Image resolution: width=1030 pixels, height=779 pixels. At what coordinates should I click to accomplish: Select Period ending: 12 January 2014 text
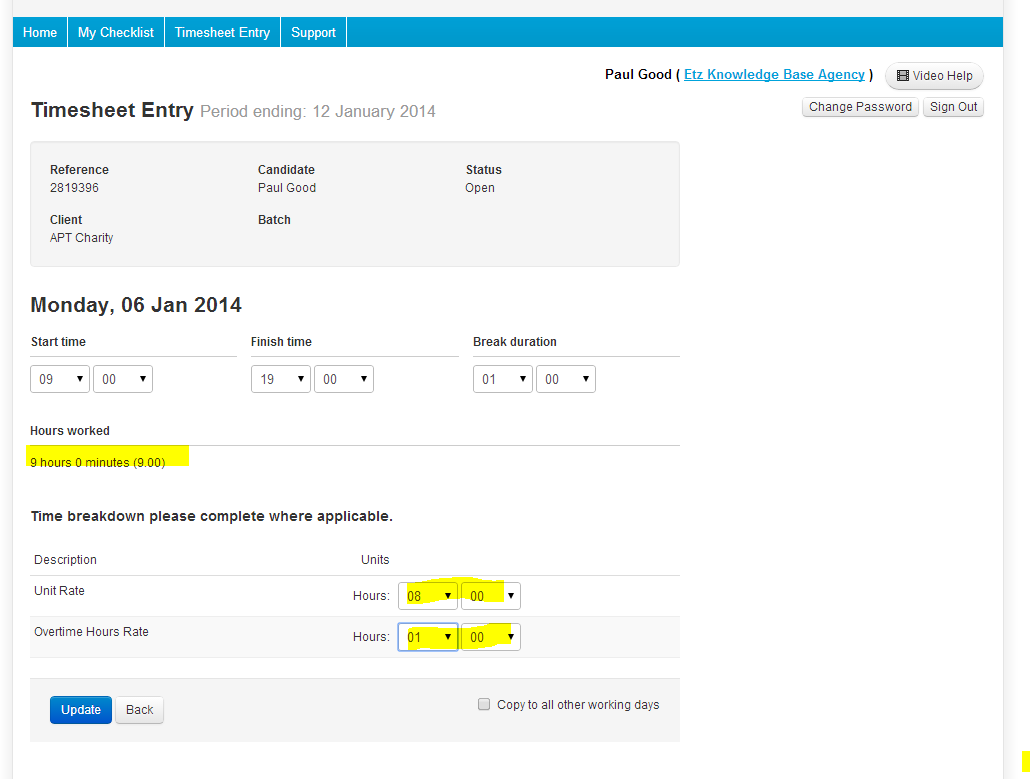tap(318, 111)
